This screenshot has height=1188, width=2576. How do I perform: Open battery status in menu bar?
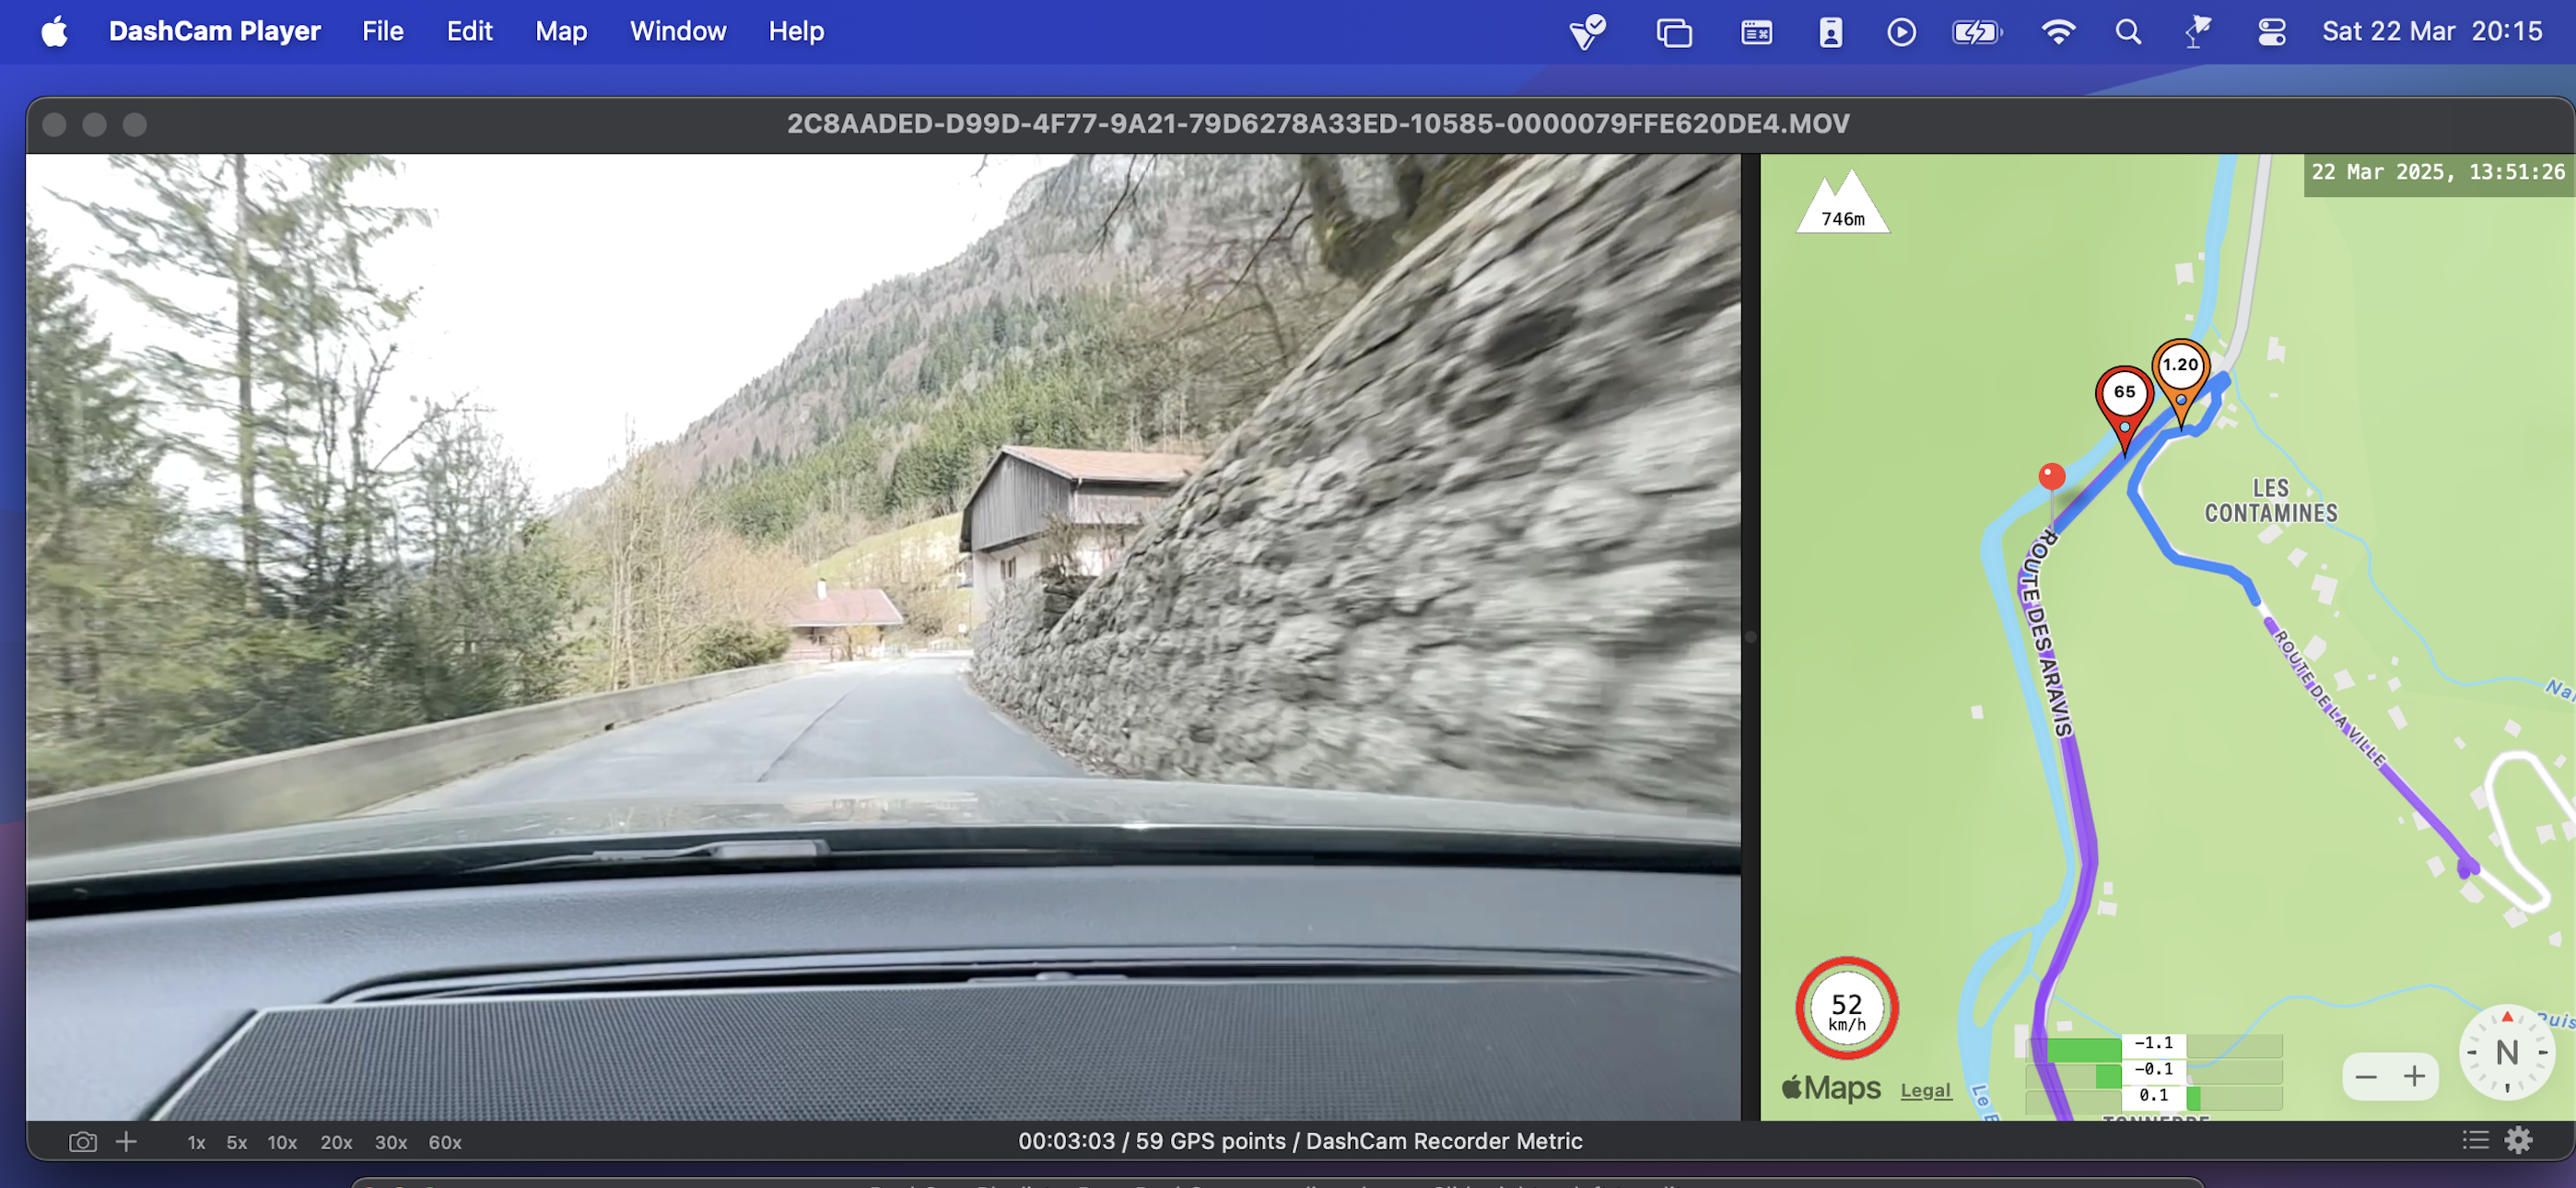(1977, 32)
